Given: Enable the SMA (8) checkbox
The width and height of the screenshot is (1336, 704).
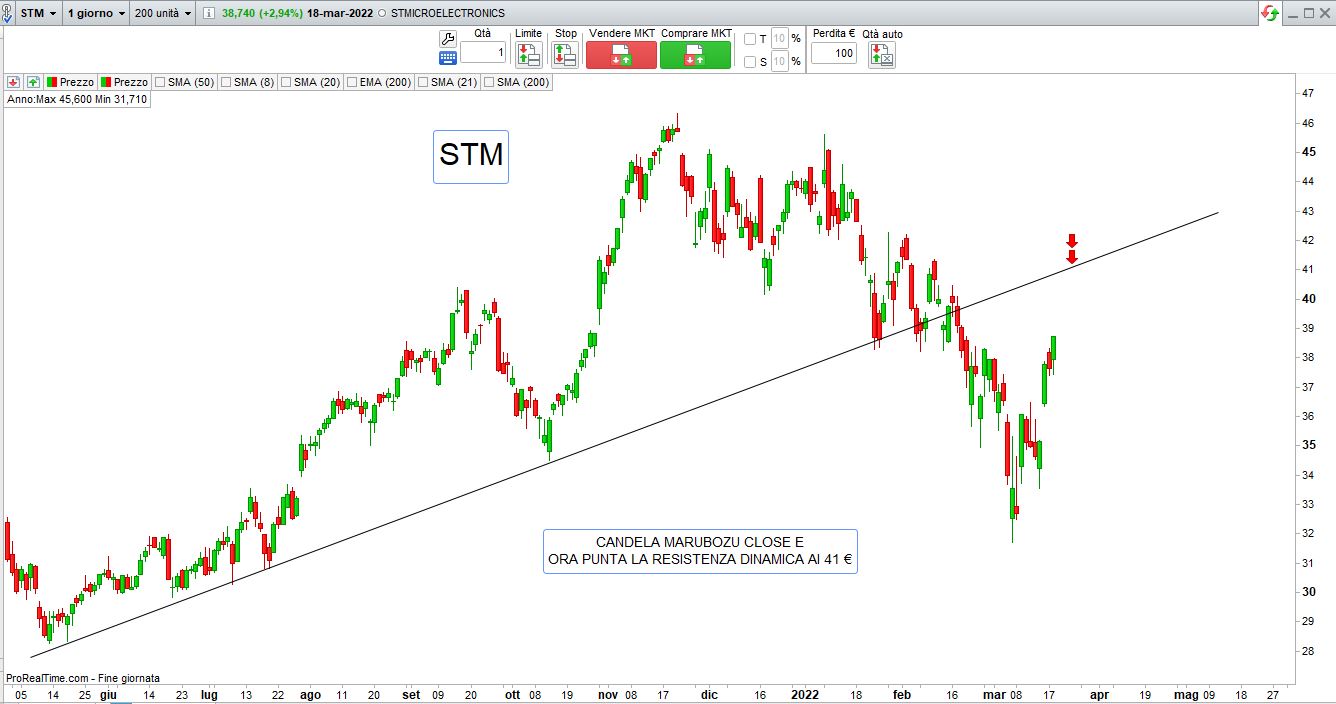Looking at the screenshot, I should (x=226, y=82).
